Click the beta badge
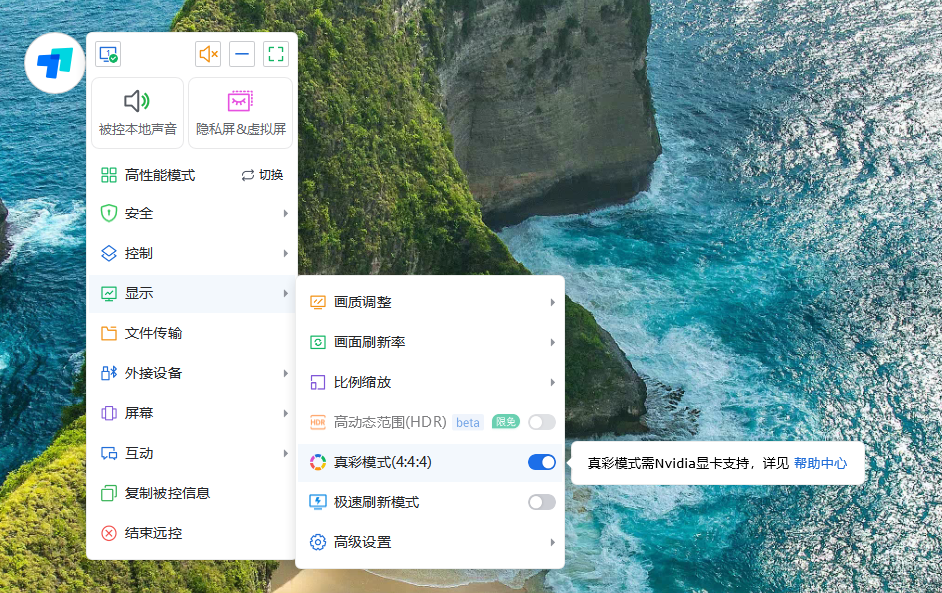This screenshot has width=942, height=593. point(467,422)
